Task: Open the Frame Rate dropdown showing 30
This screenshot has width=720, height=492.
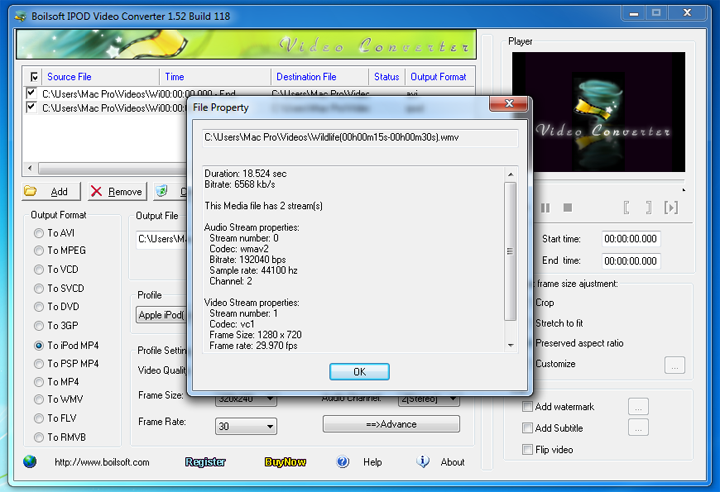Action: click(x=246, y=426)
